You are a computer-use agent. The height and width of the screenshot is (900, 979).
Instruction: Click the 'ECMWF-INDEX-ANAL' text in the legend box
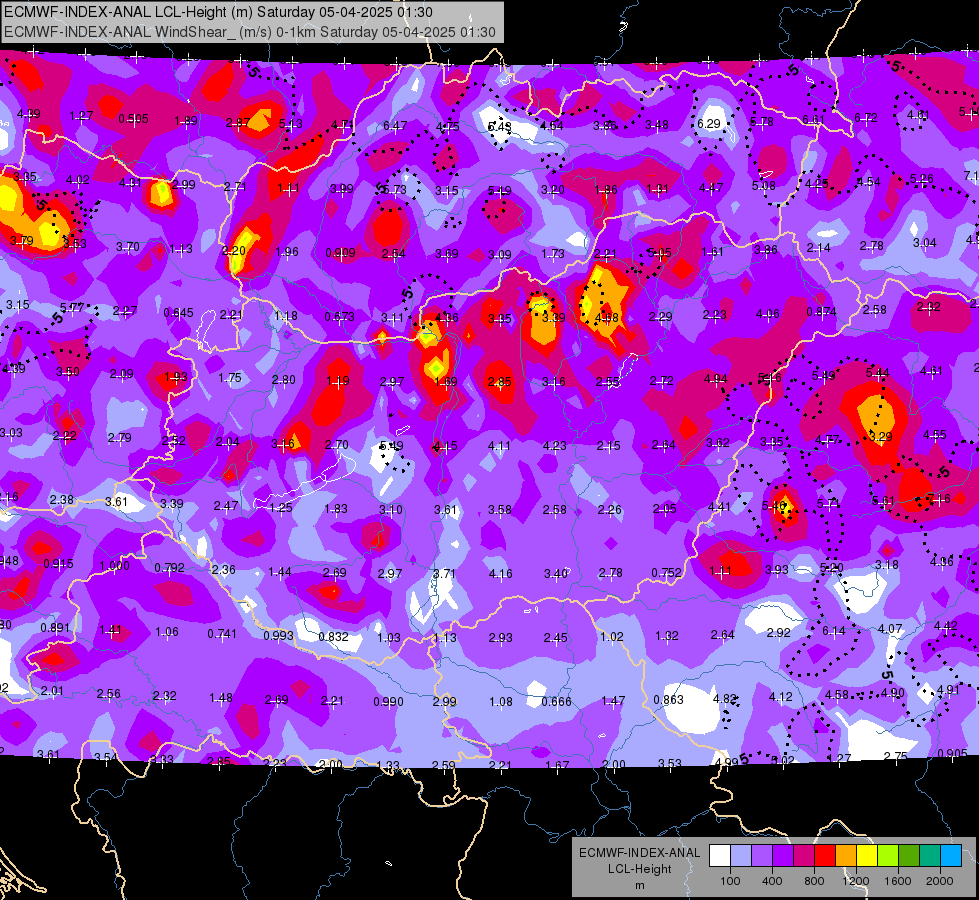[x=639, y=853]
